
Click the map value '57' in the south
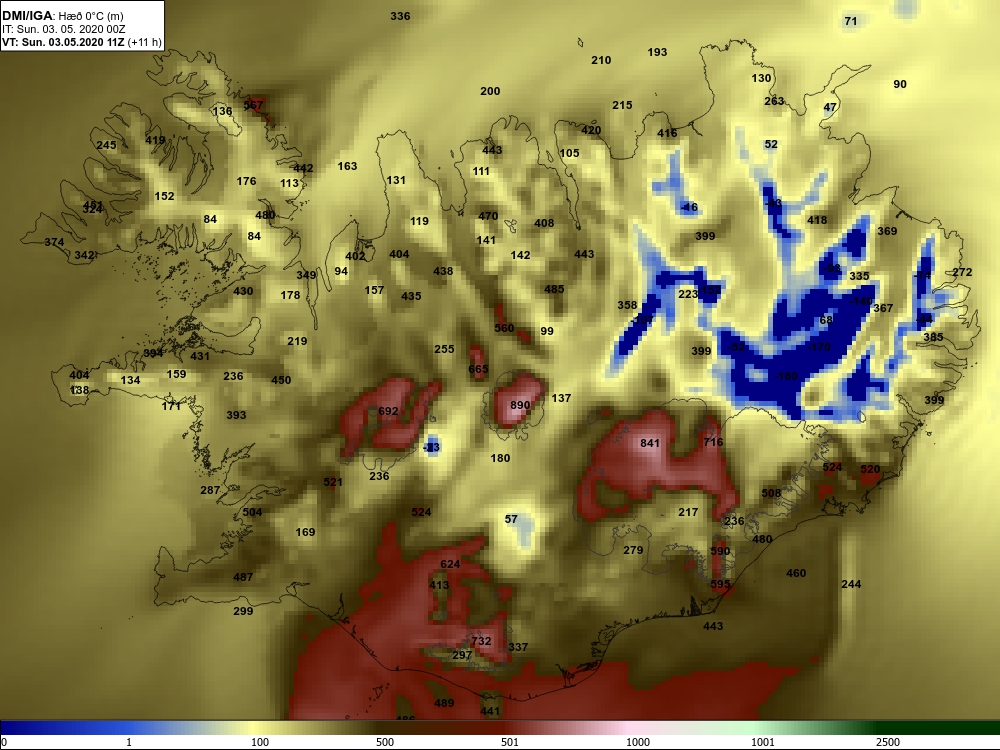(x=511, y=519)
